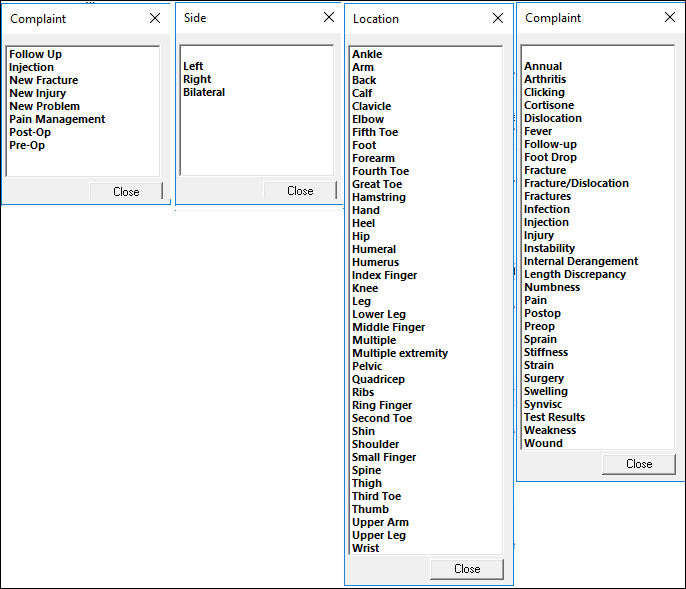Image resolution: width=686 pixels, height=589 pixels.
Task: Pick 'Test Results' complaint
Action: click(x=554, y=417)
